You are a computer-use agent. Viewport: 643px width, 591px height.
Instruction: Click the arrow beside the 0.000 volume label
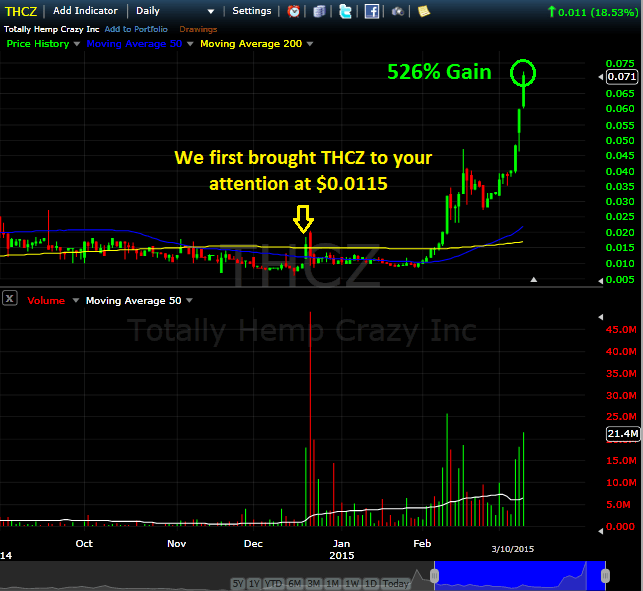pyautogui.click(x=601, y=531)
